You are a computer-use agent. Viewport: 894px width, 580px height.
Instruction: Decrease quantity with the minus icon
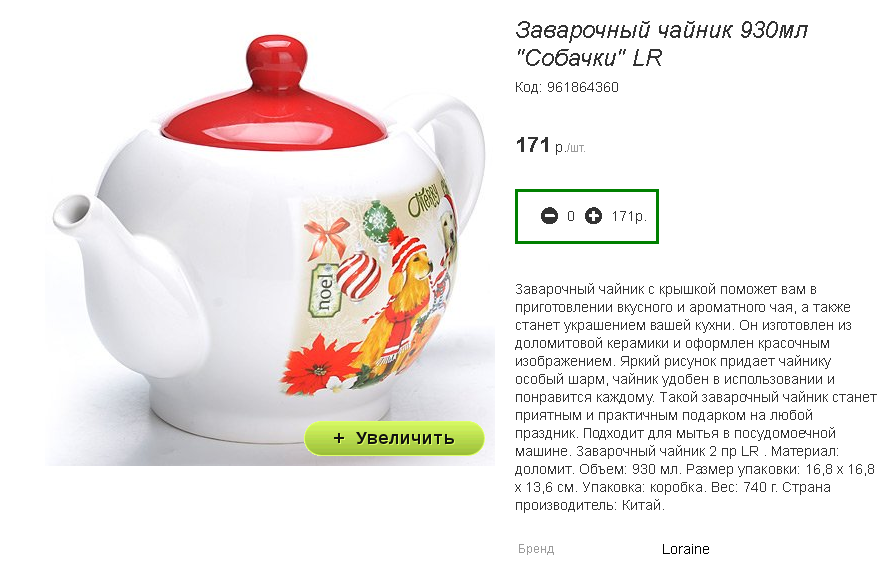point(549,216)
